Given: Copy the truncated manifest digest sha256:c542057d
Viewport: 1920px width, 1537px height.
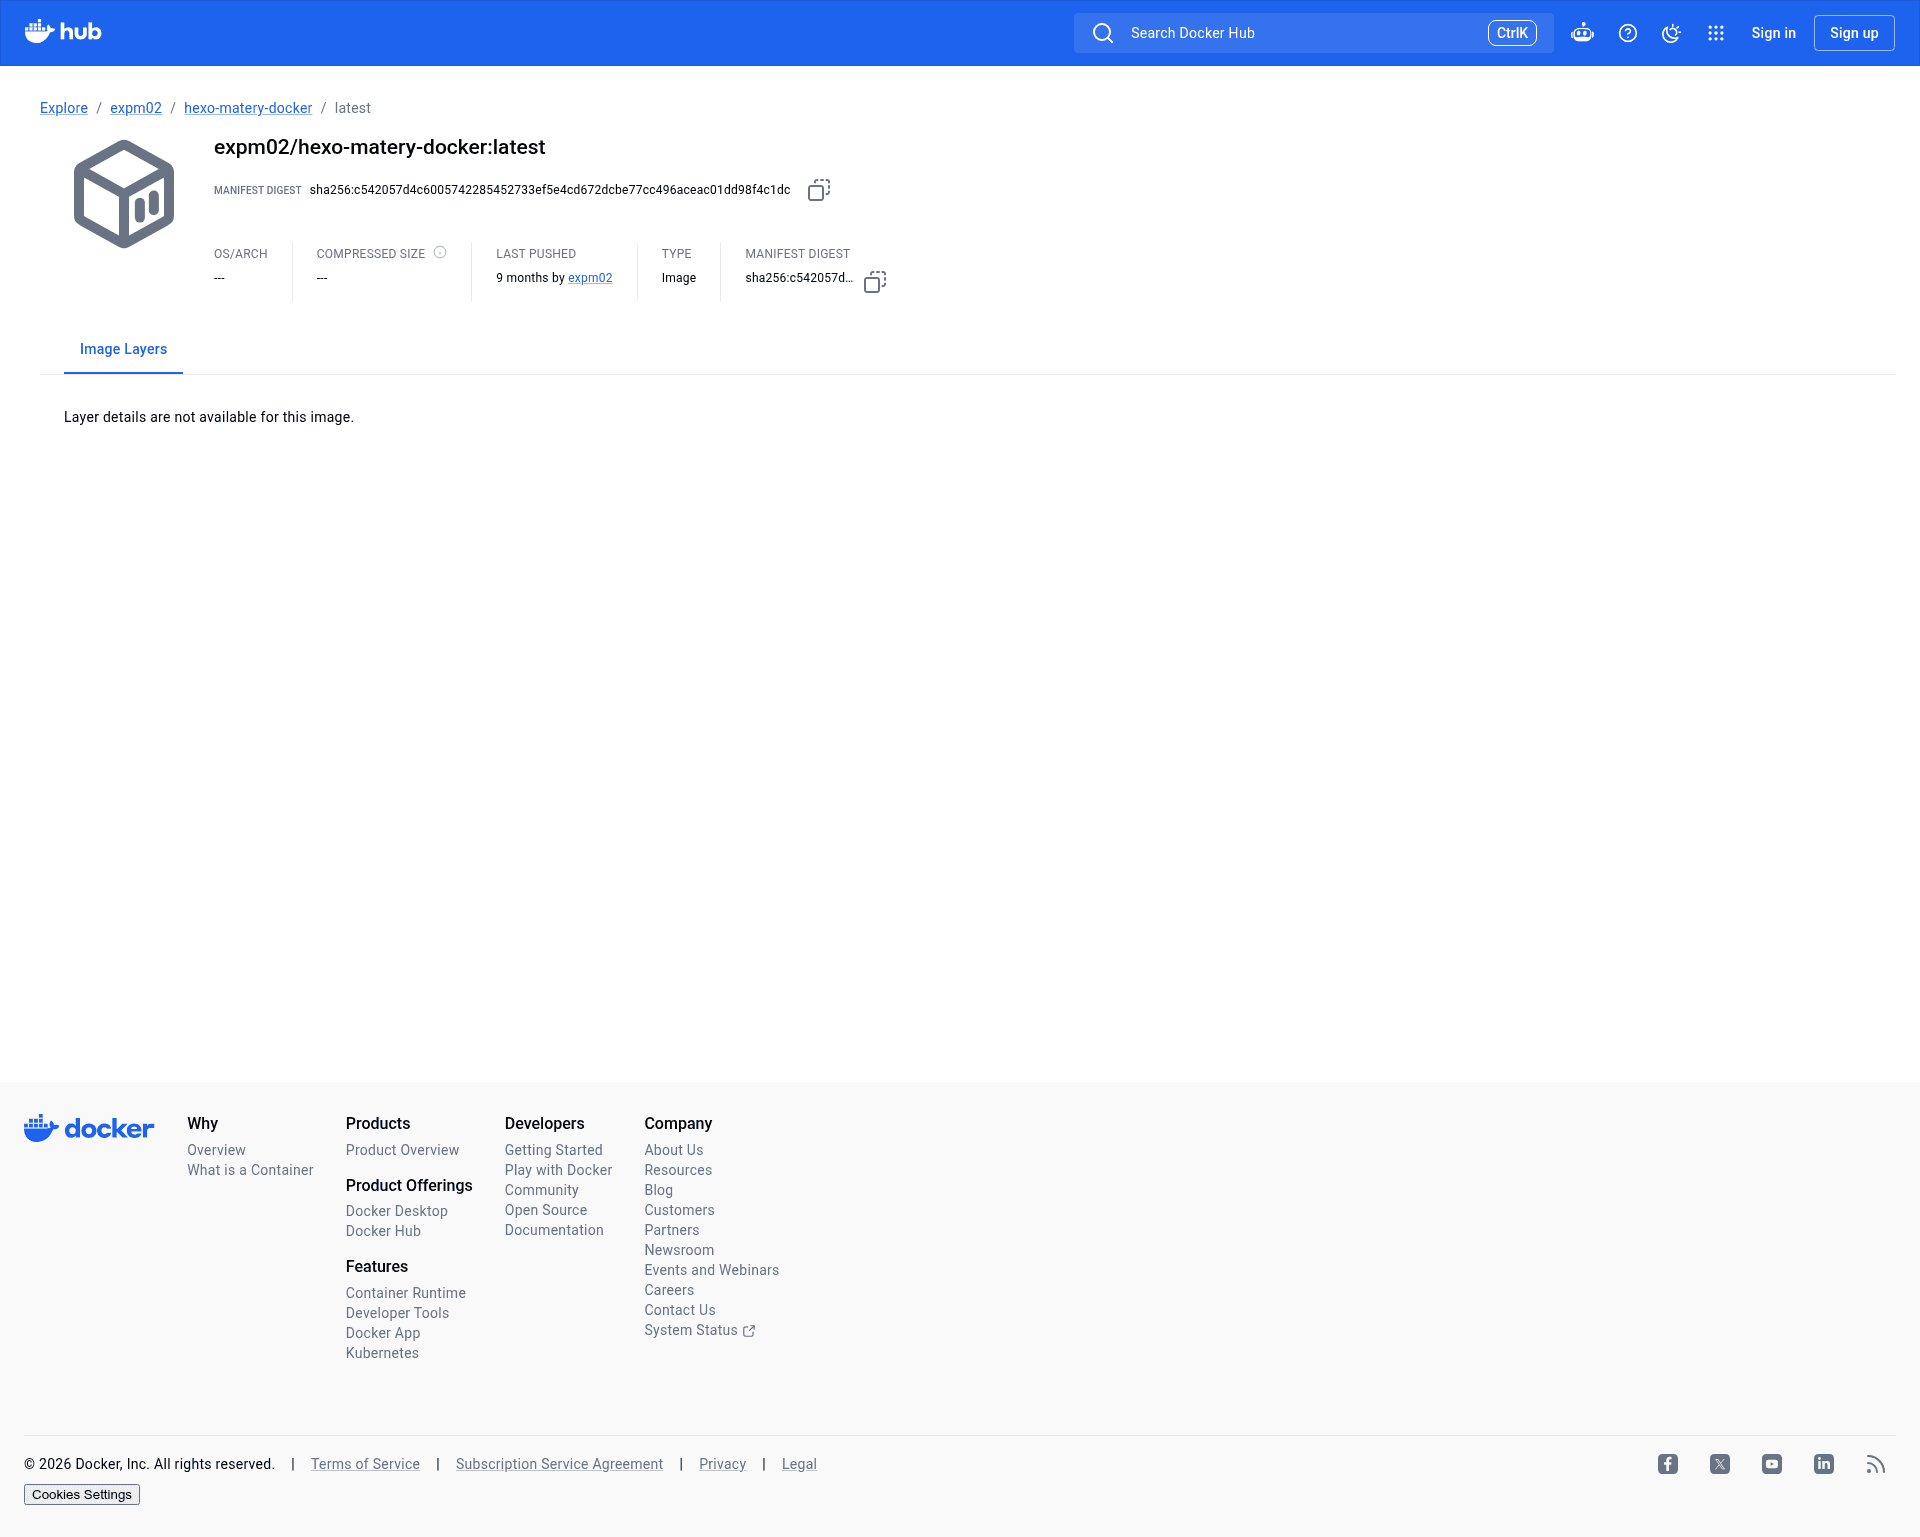Looking at the screenshot, I should [x=875, y=282].
